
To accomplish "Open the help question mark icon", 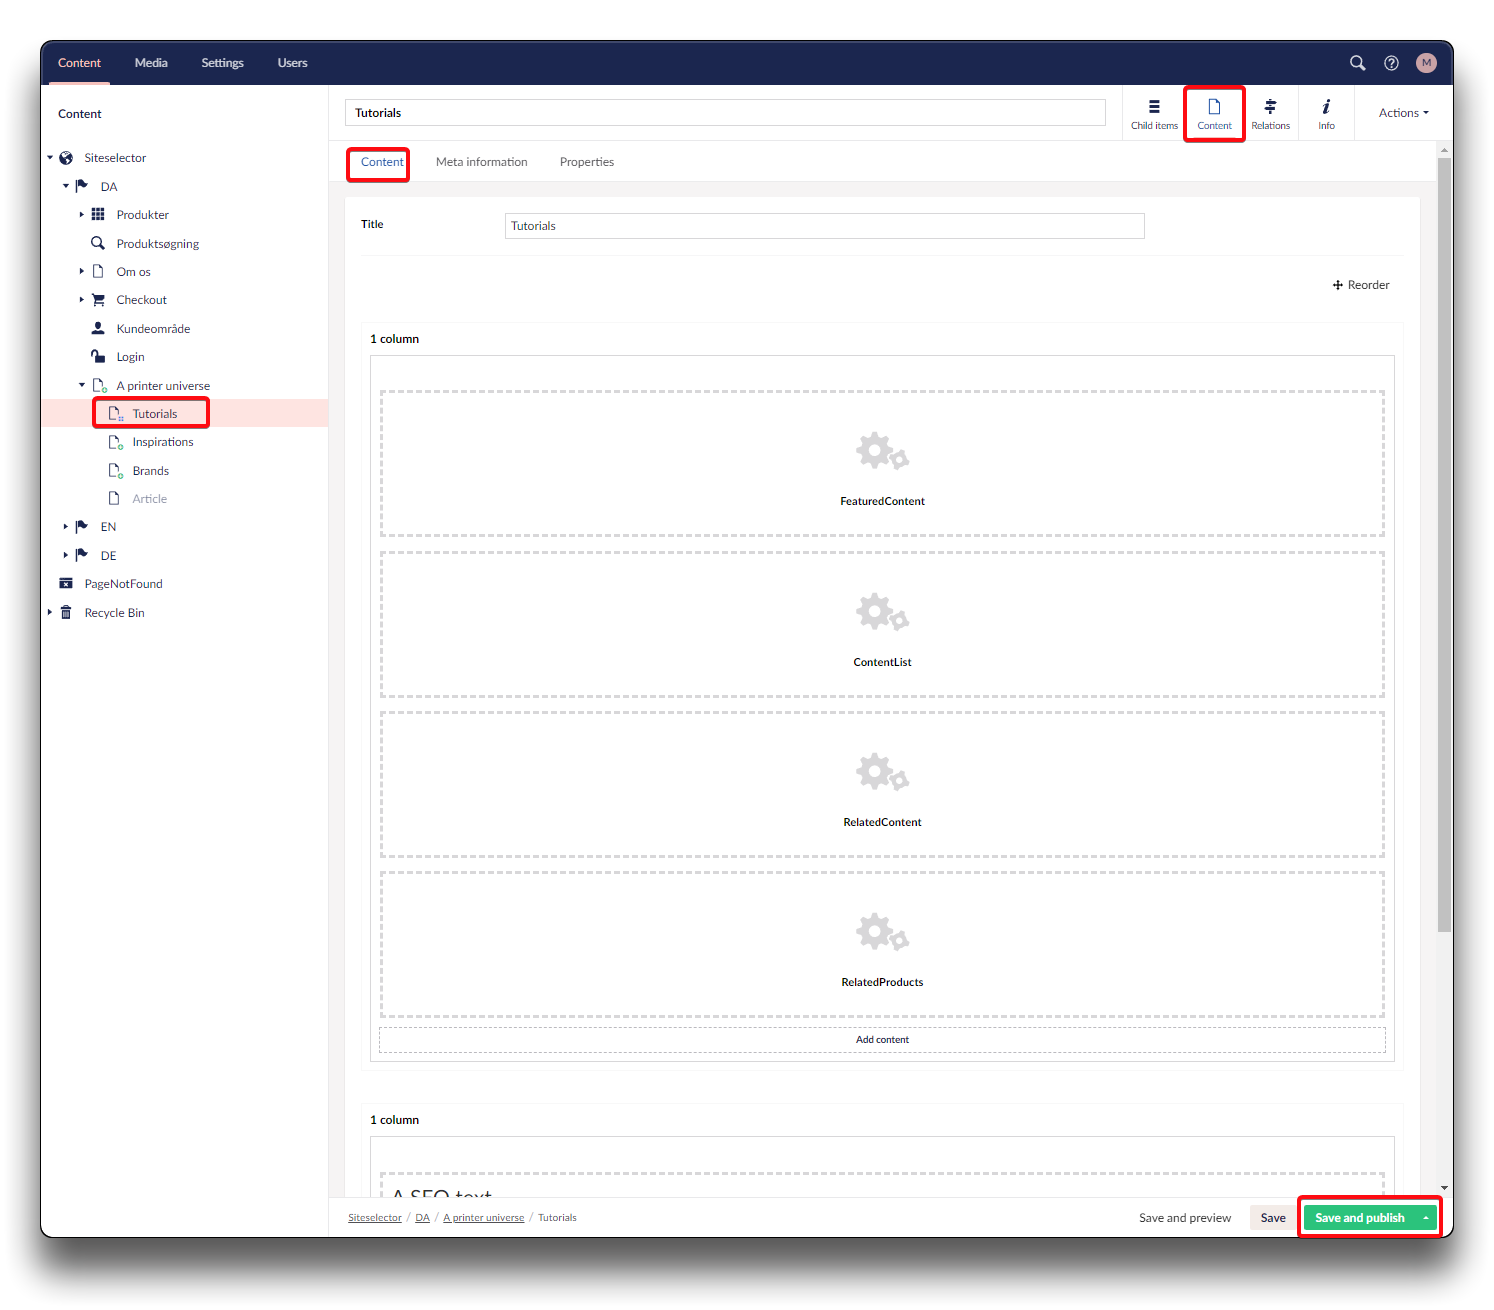I will pos(1391,63).
